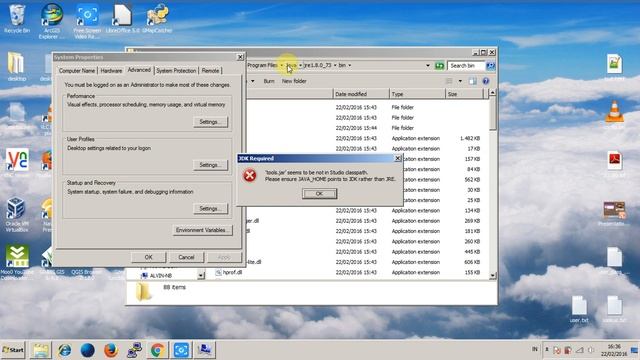Click the Start button on taskbar
Viewport: 640px width, 360px height.
(x=13, y=350)
